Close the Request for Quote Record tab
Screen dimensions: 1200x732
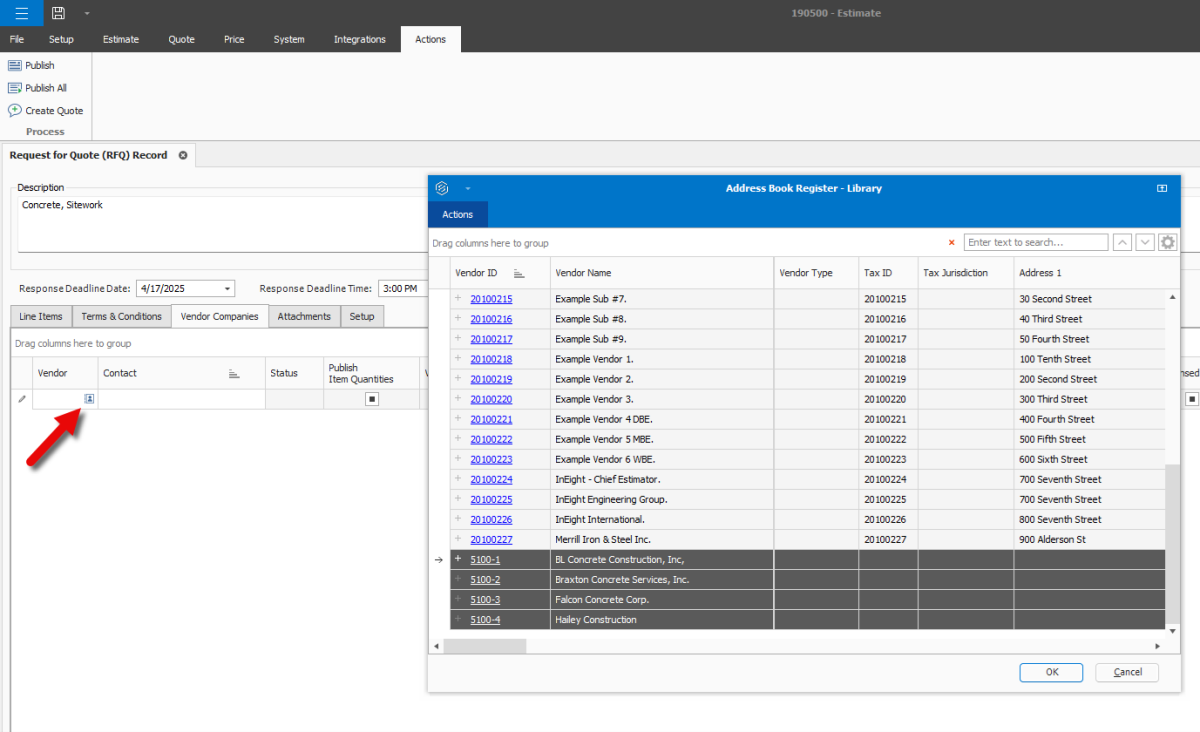pyautogui.click(x=183, y=156)
